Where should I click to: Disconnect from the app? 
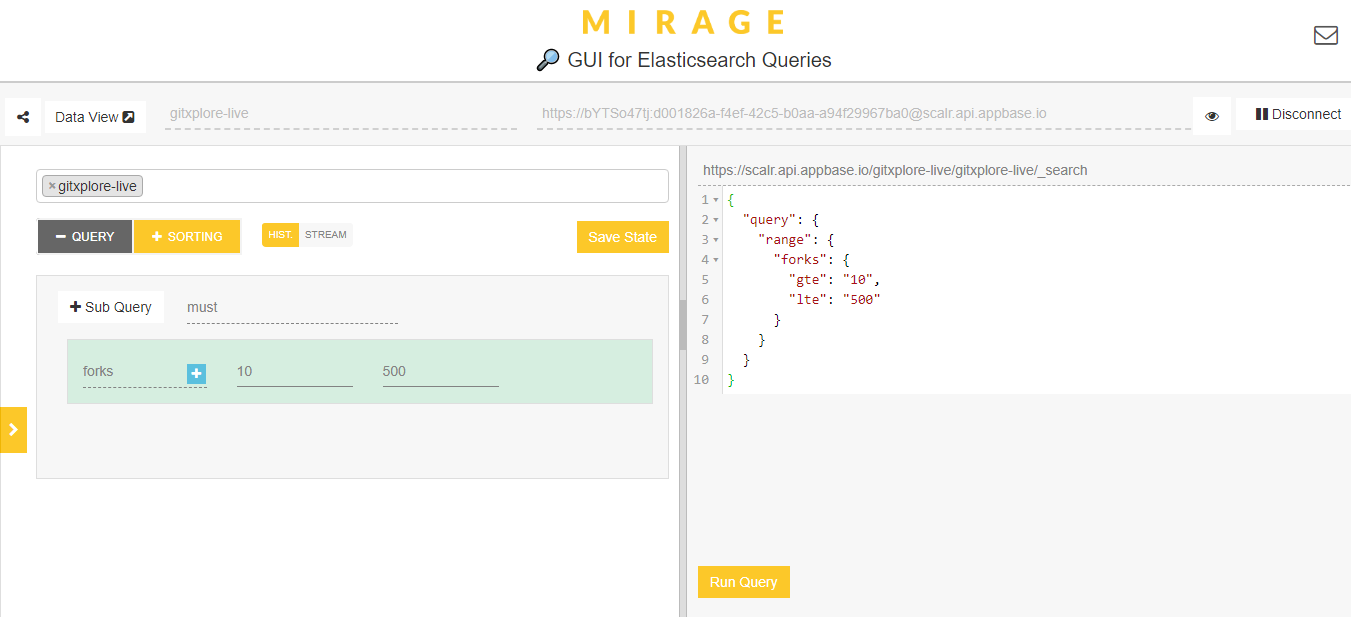click(1297, 114)
